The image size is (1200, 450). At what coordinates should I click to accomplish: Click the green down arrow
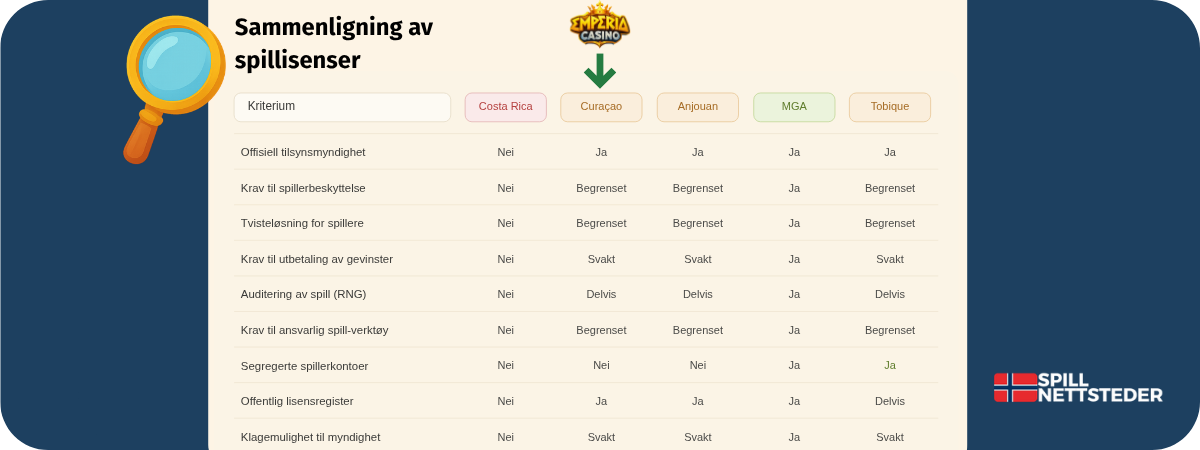tap(600, 71)
